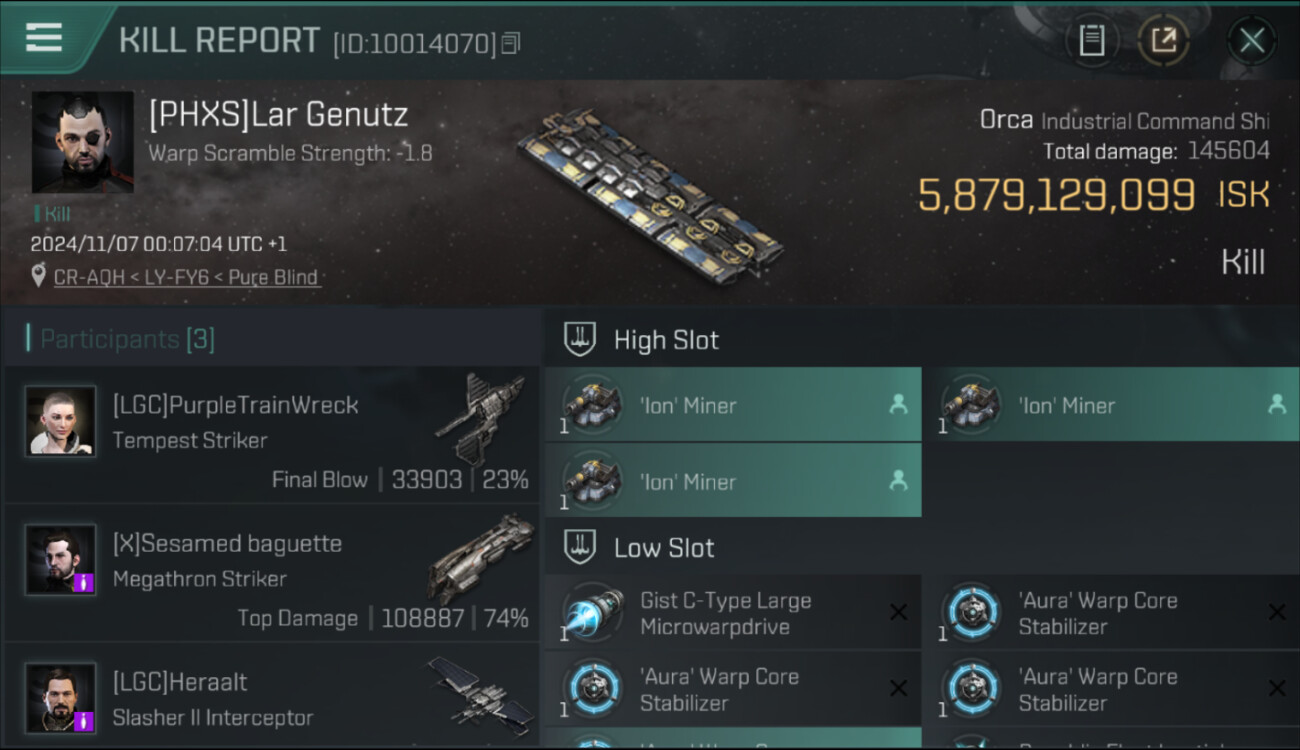Copy the kill report ID
Screen dimensions: 1300x750
click(511, 43)
